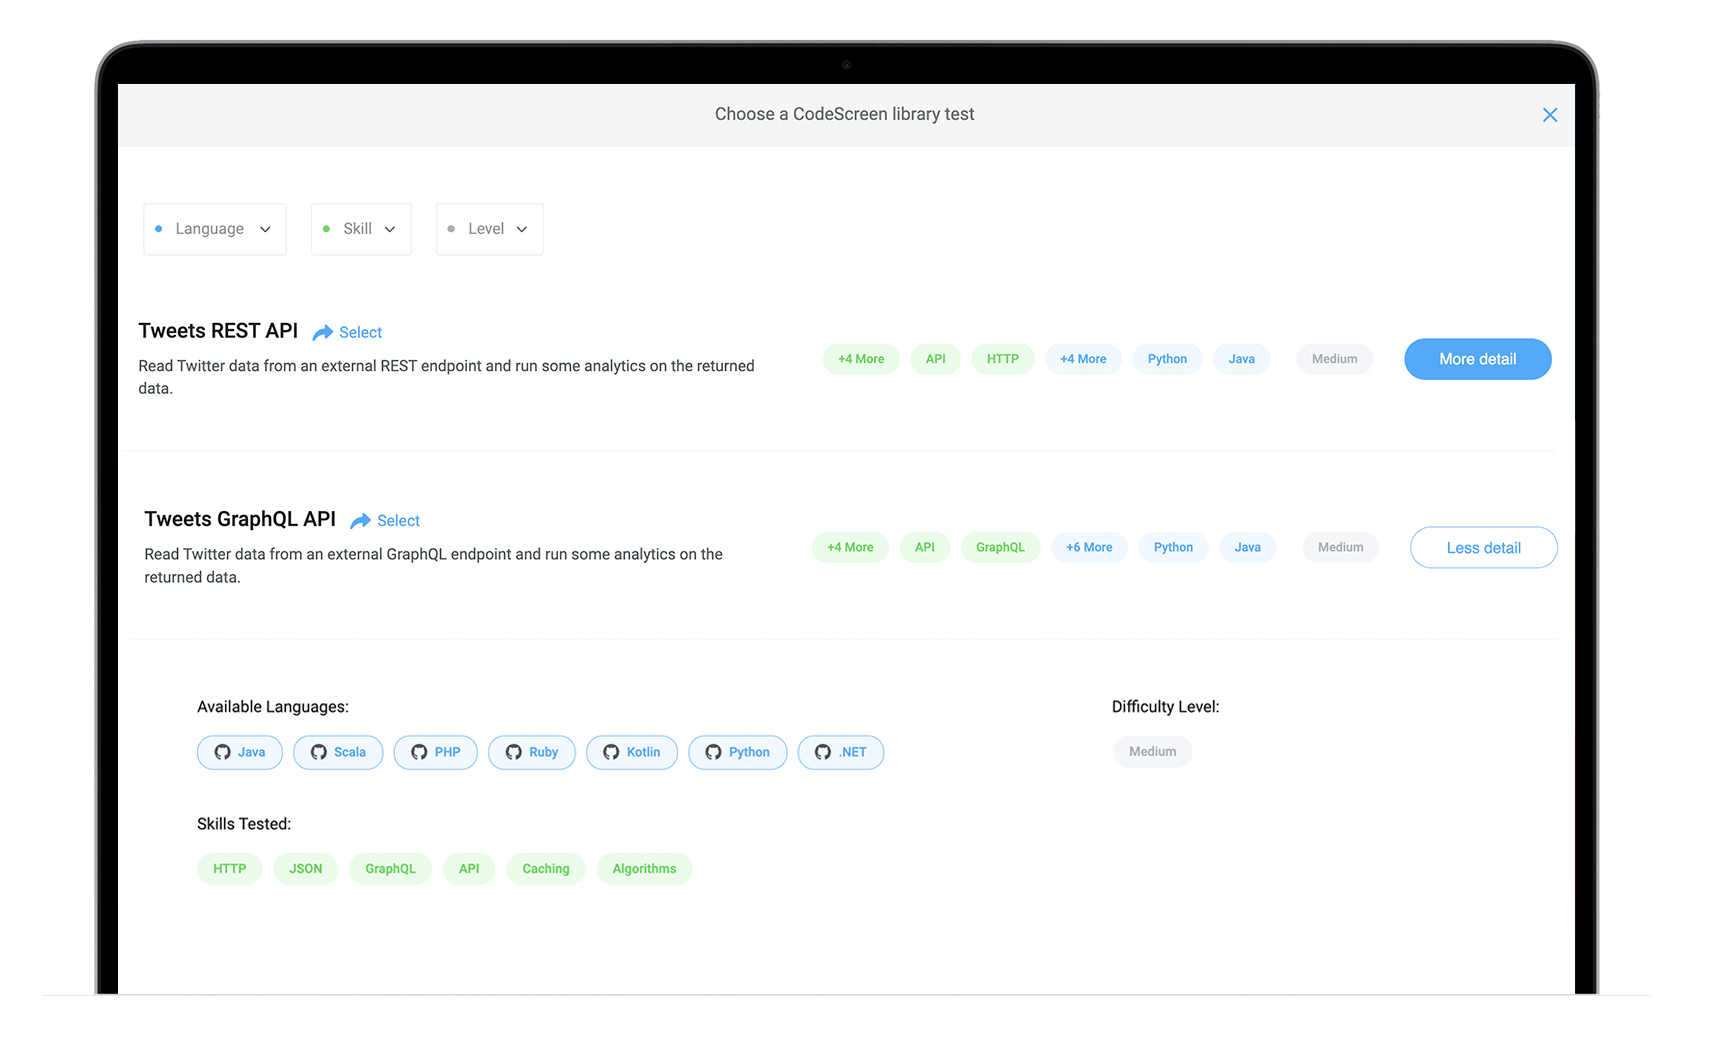Close the library test dialog with X
The height and width of the screenshot is (1045, 1724).
(x=1550, y=115)
